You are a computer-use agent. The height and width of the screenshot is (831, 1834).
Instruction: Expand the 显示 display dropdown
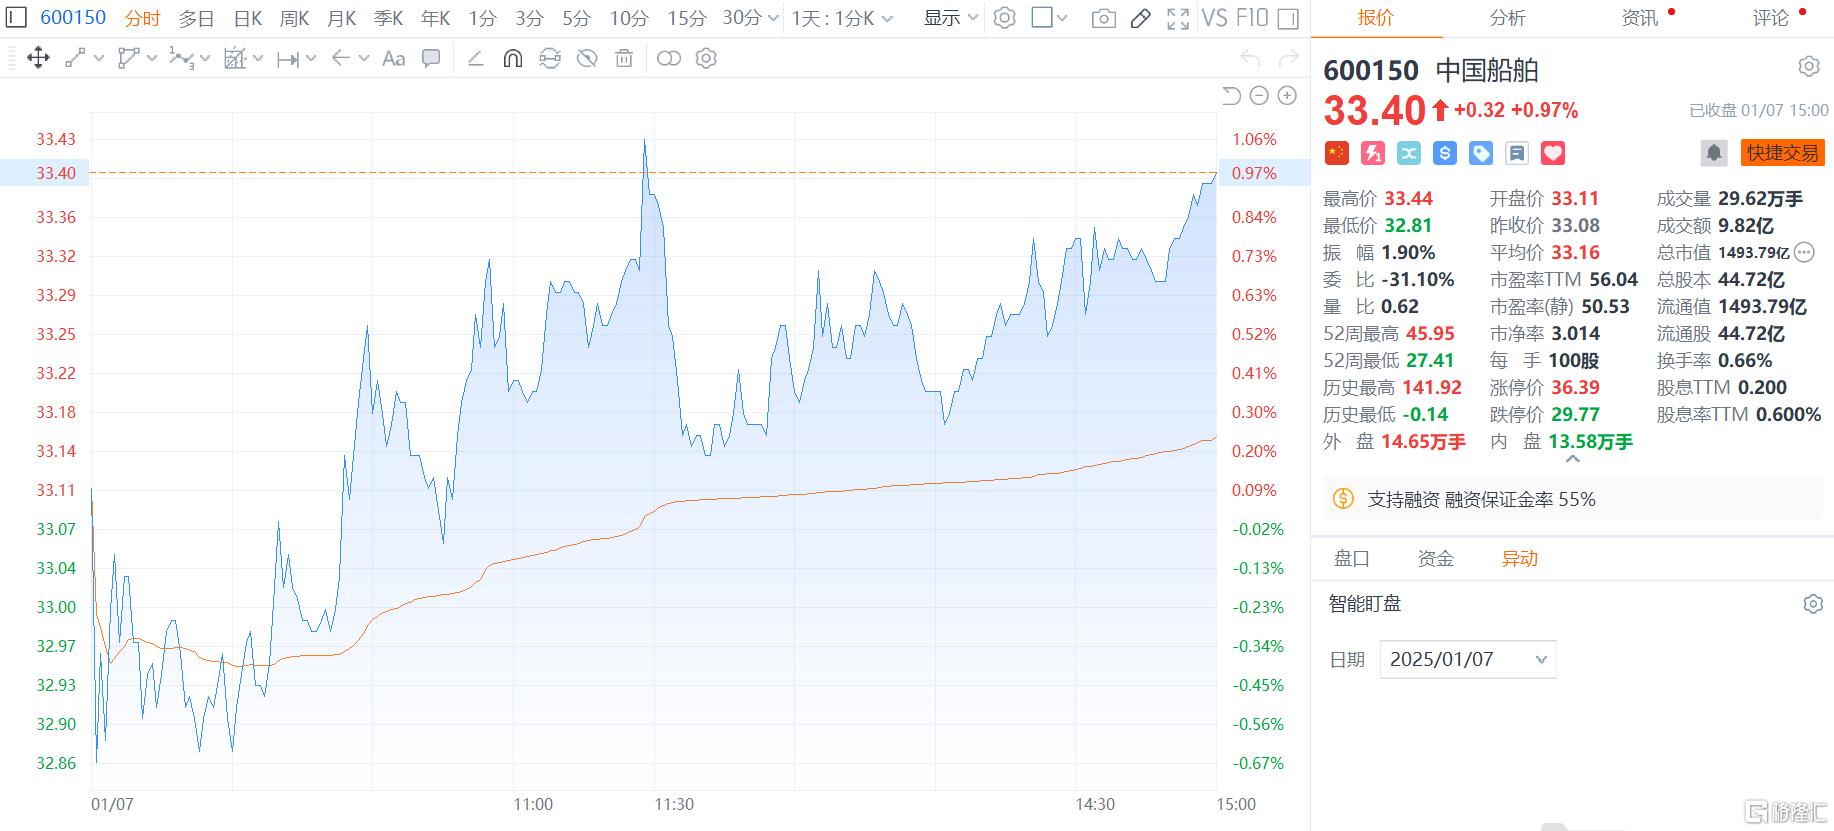coord(950,18)
